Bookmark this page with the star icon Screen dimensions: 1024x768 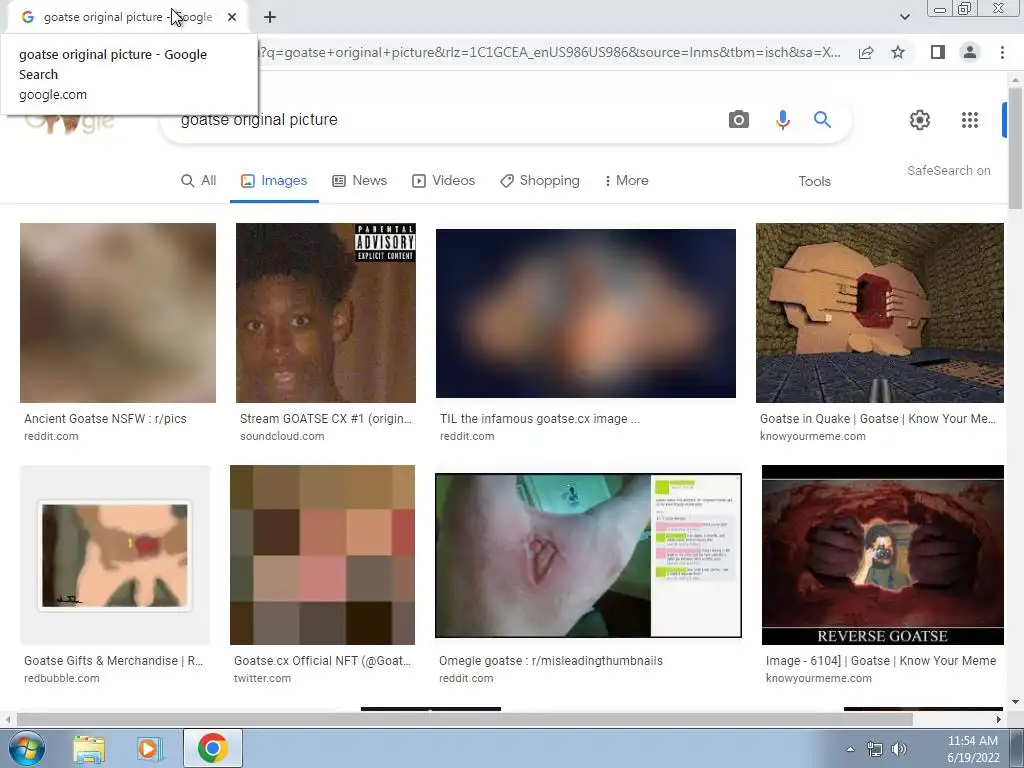pyautogui.click(x=898, y=52)
